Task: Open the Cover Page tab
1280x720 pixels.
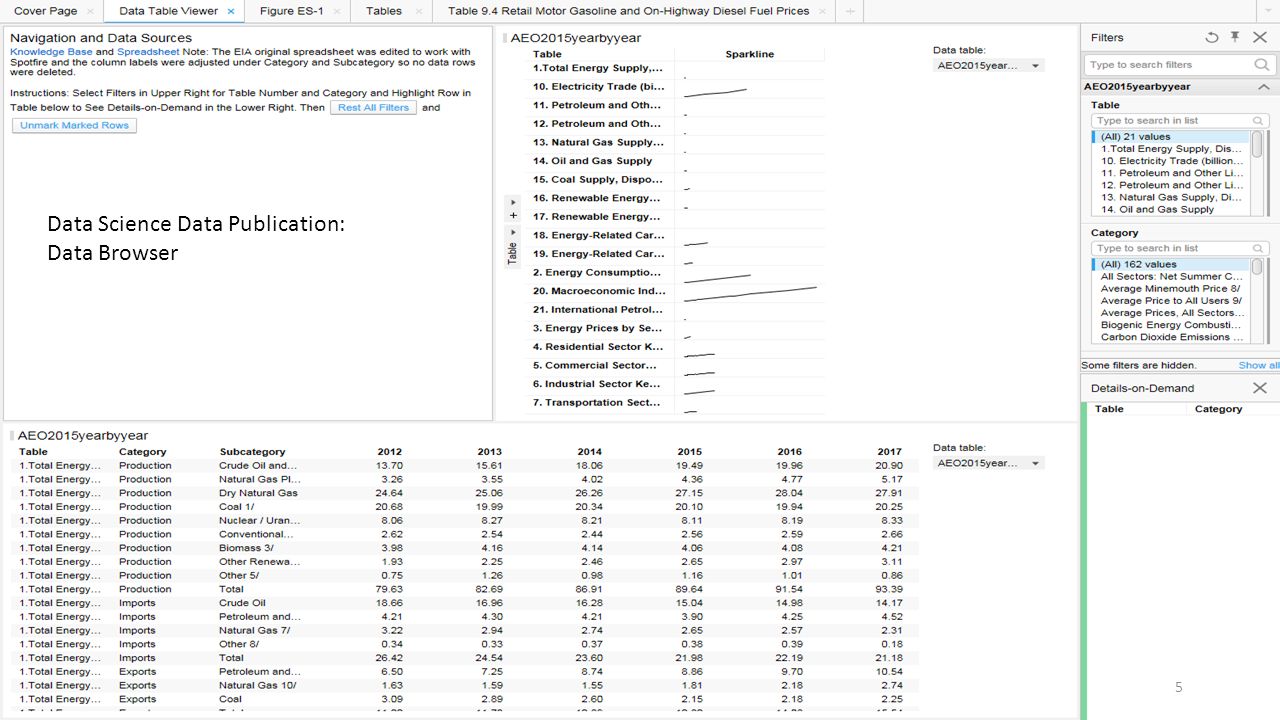Action: click(x=44, y=11)
